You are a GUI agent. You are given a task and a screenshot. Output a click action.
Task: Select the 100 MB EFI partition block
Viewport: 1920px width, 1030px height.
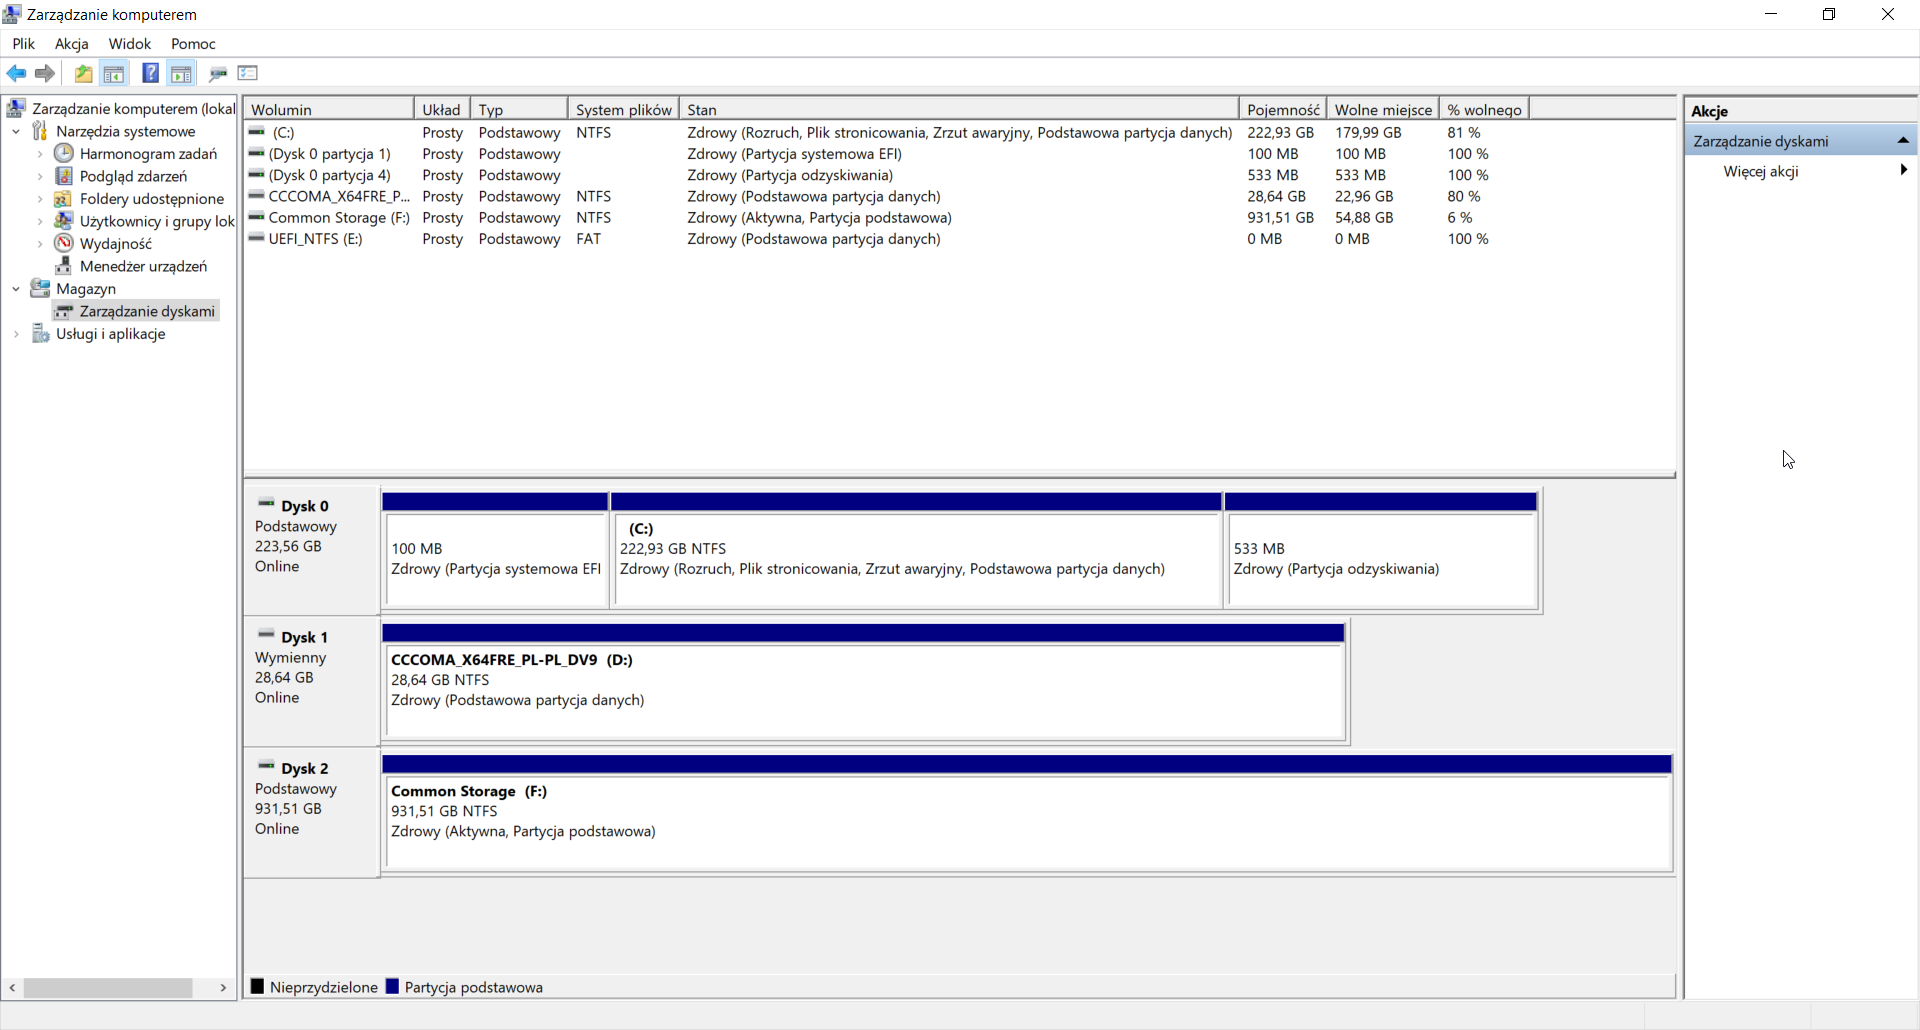495,558
